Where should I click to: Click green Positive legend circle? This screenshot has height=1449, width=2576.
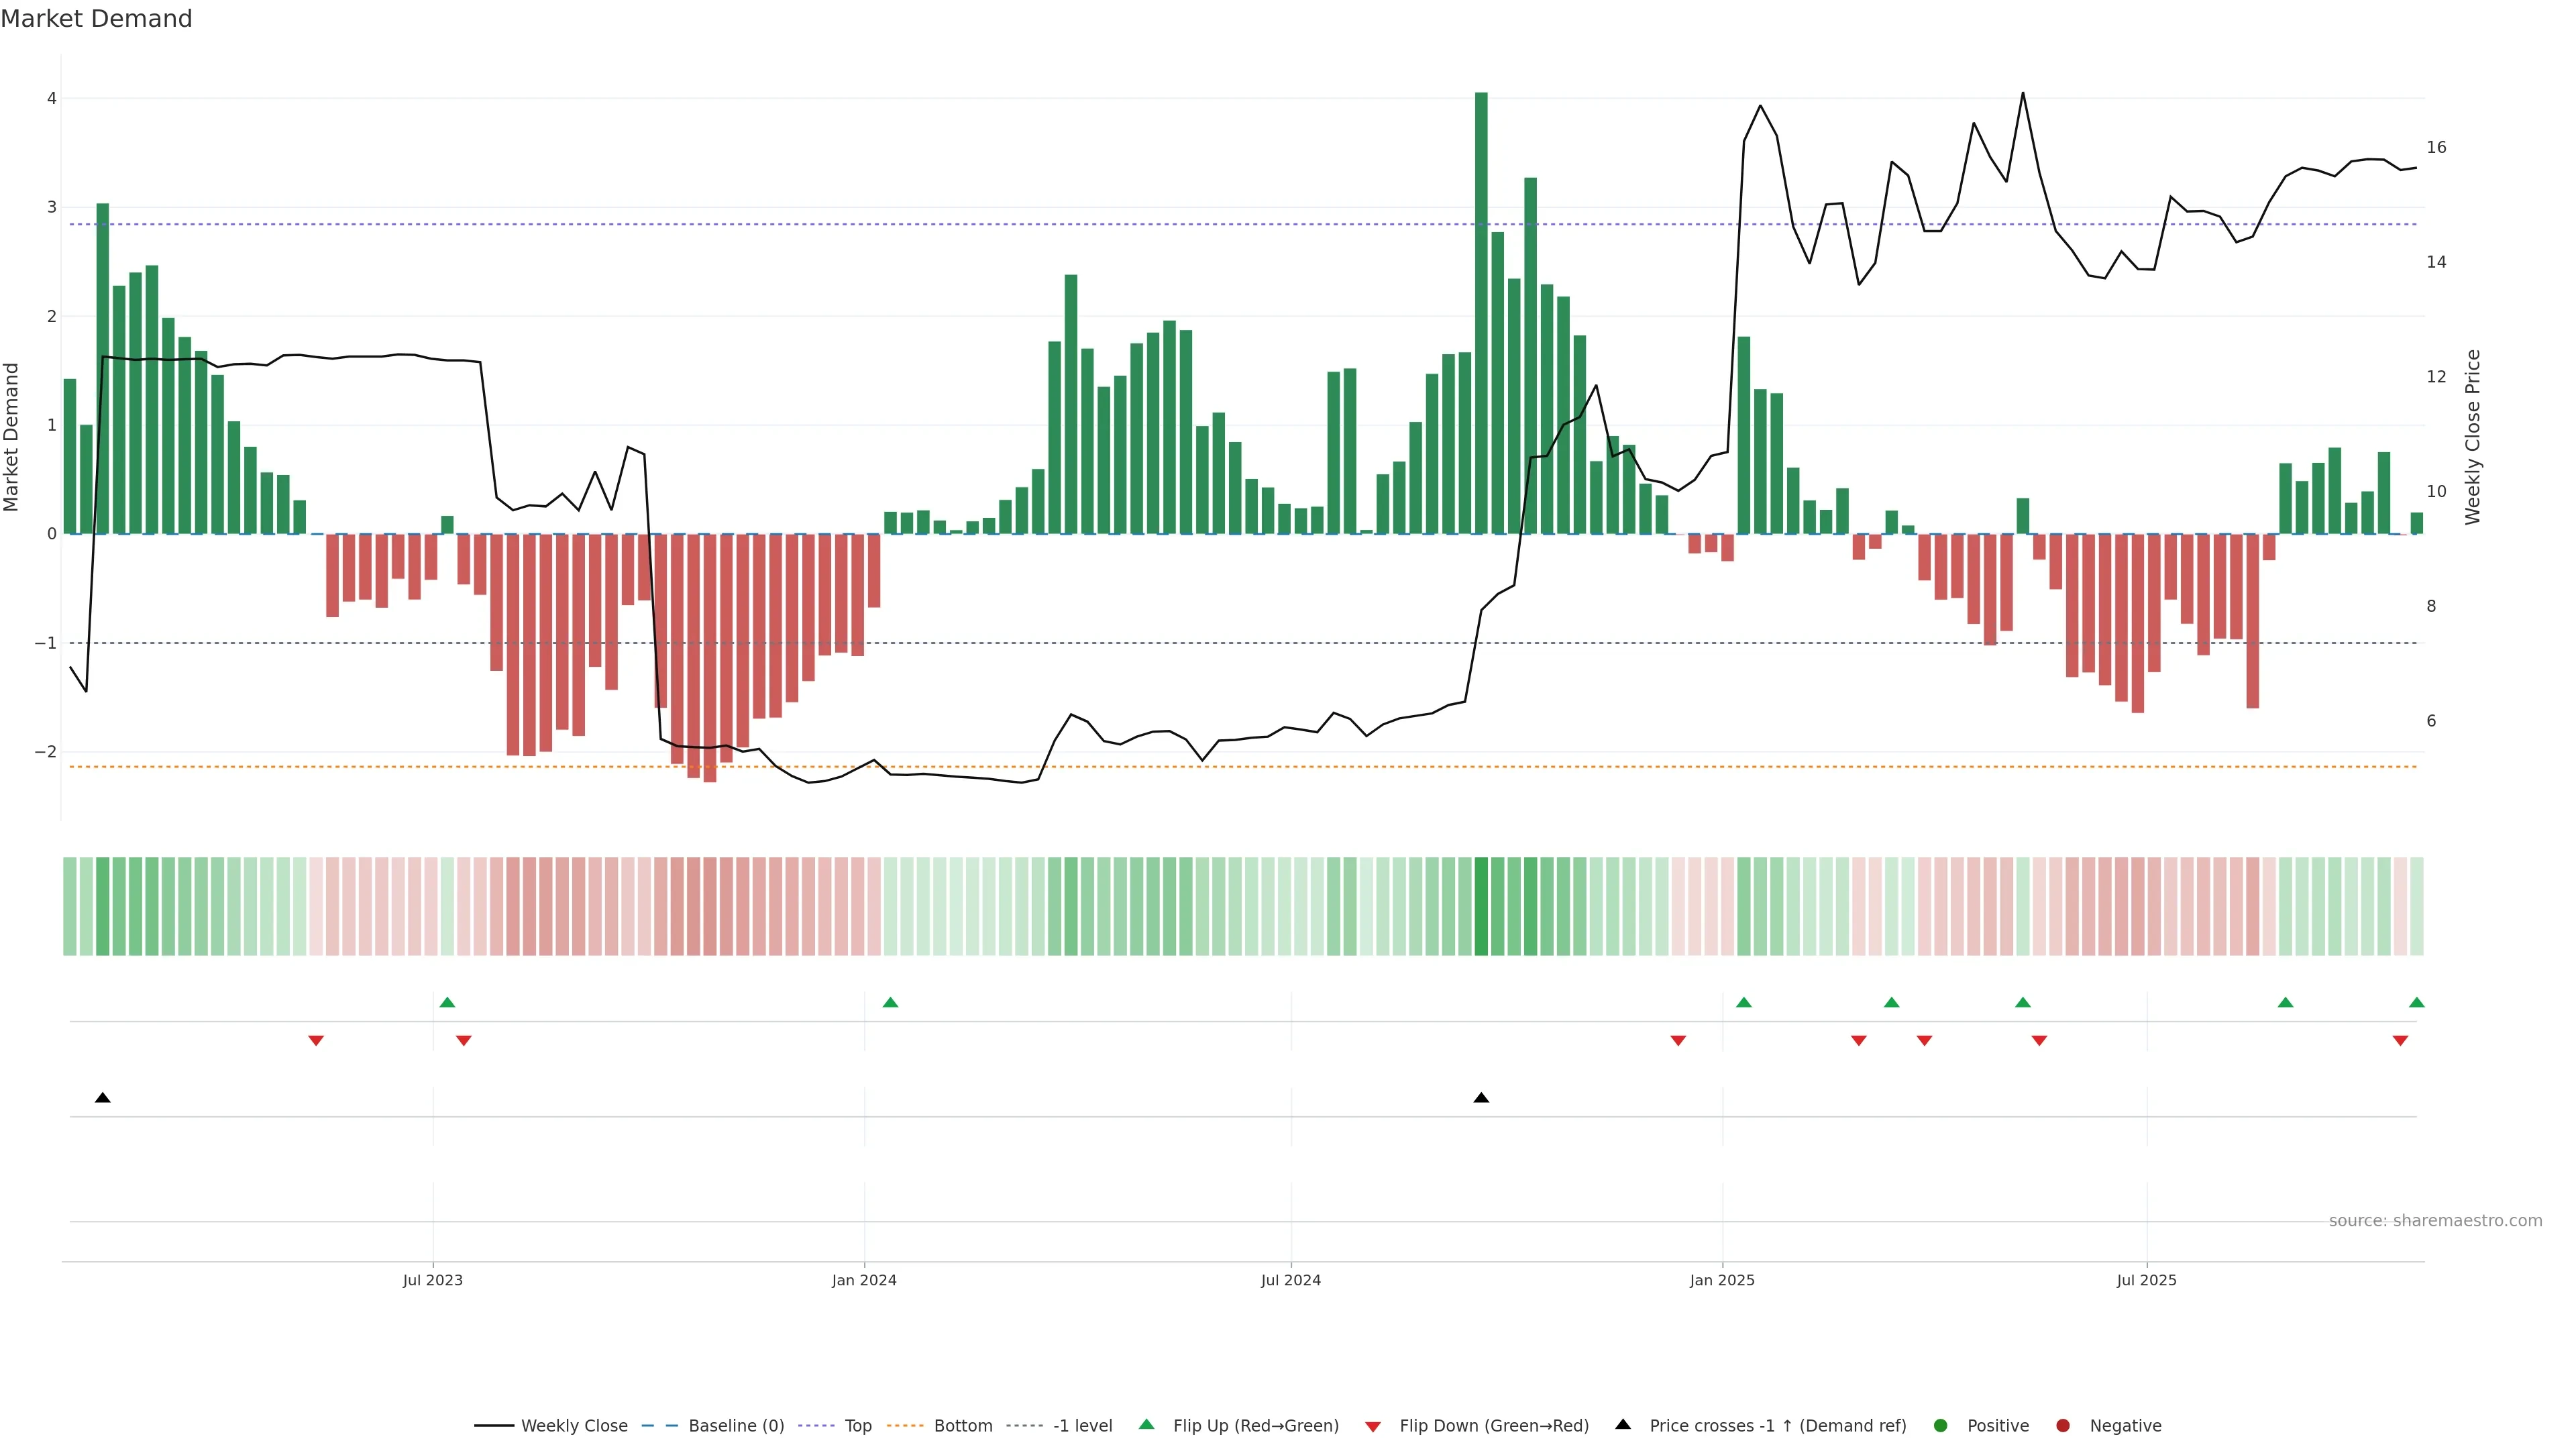point(1941,1426)
